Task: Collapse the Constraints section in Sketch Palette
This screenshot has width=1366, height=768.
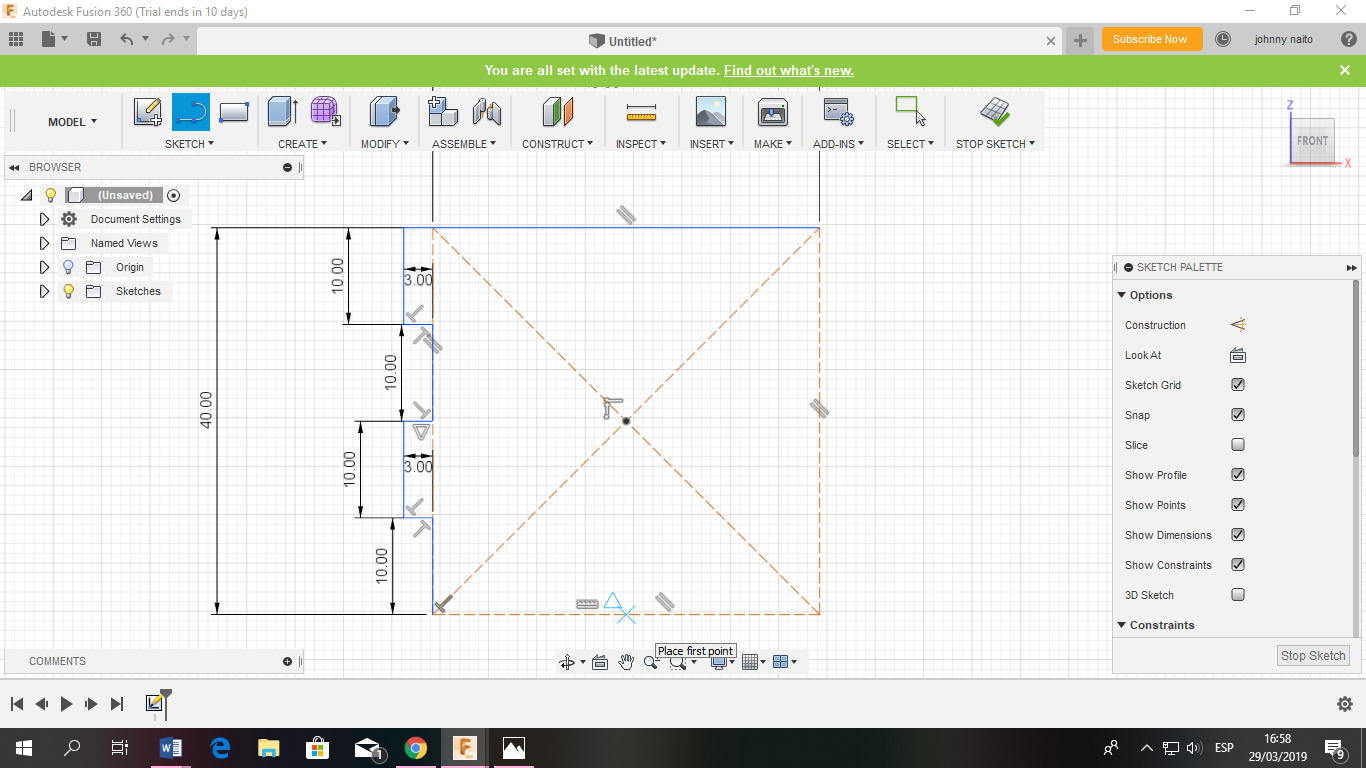Action: (x=1121, y=625)
